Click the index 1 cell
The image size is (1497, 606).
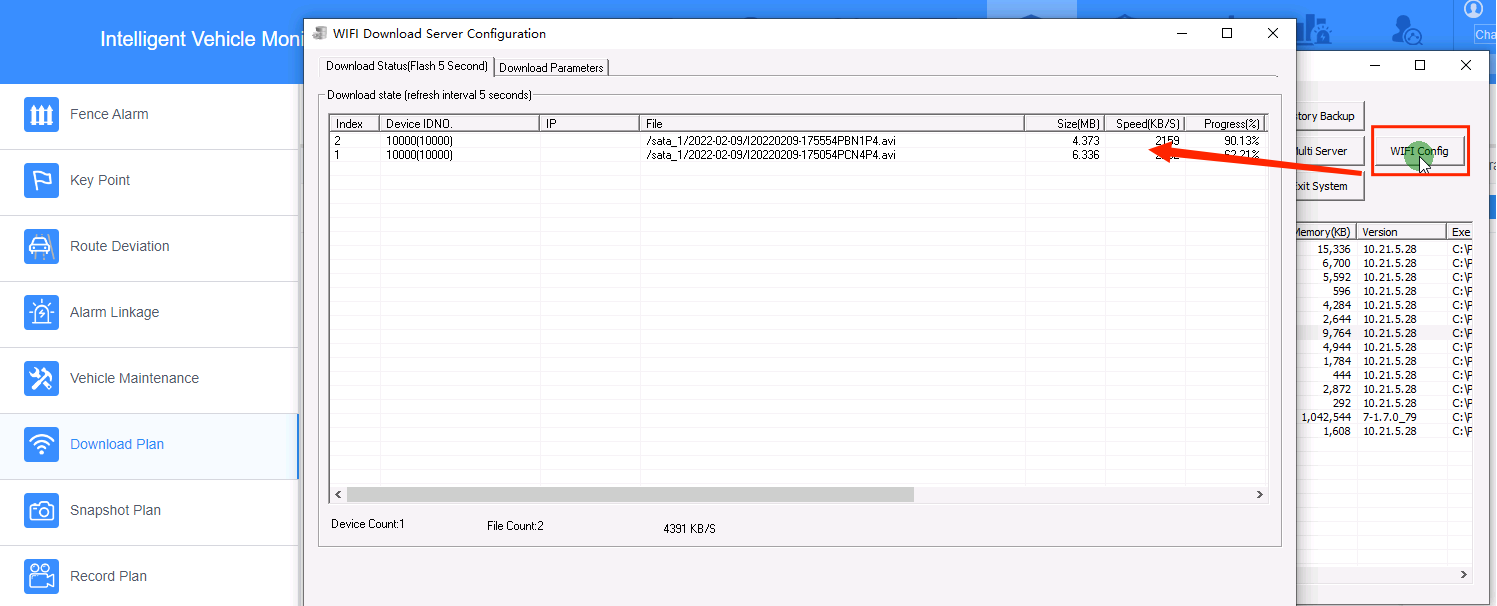[x=338, y=155]
